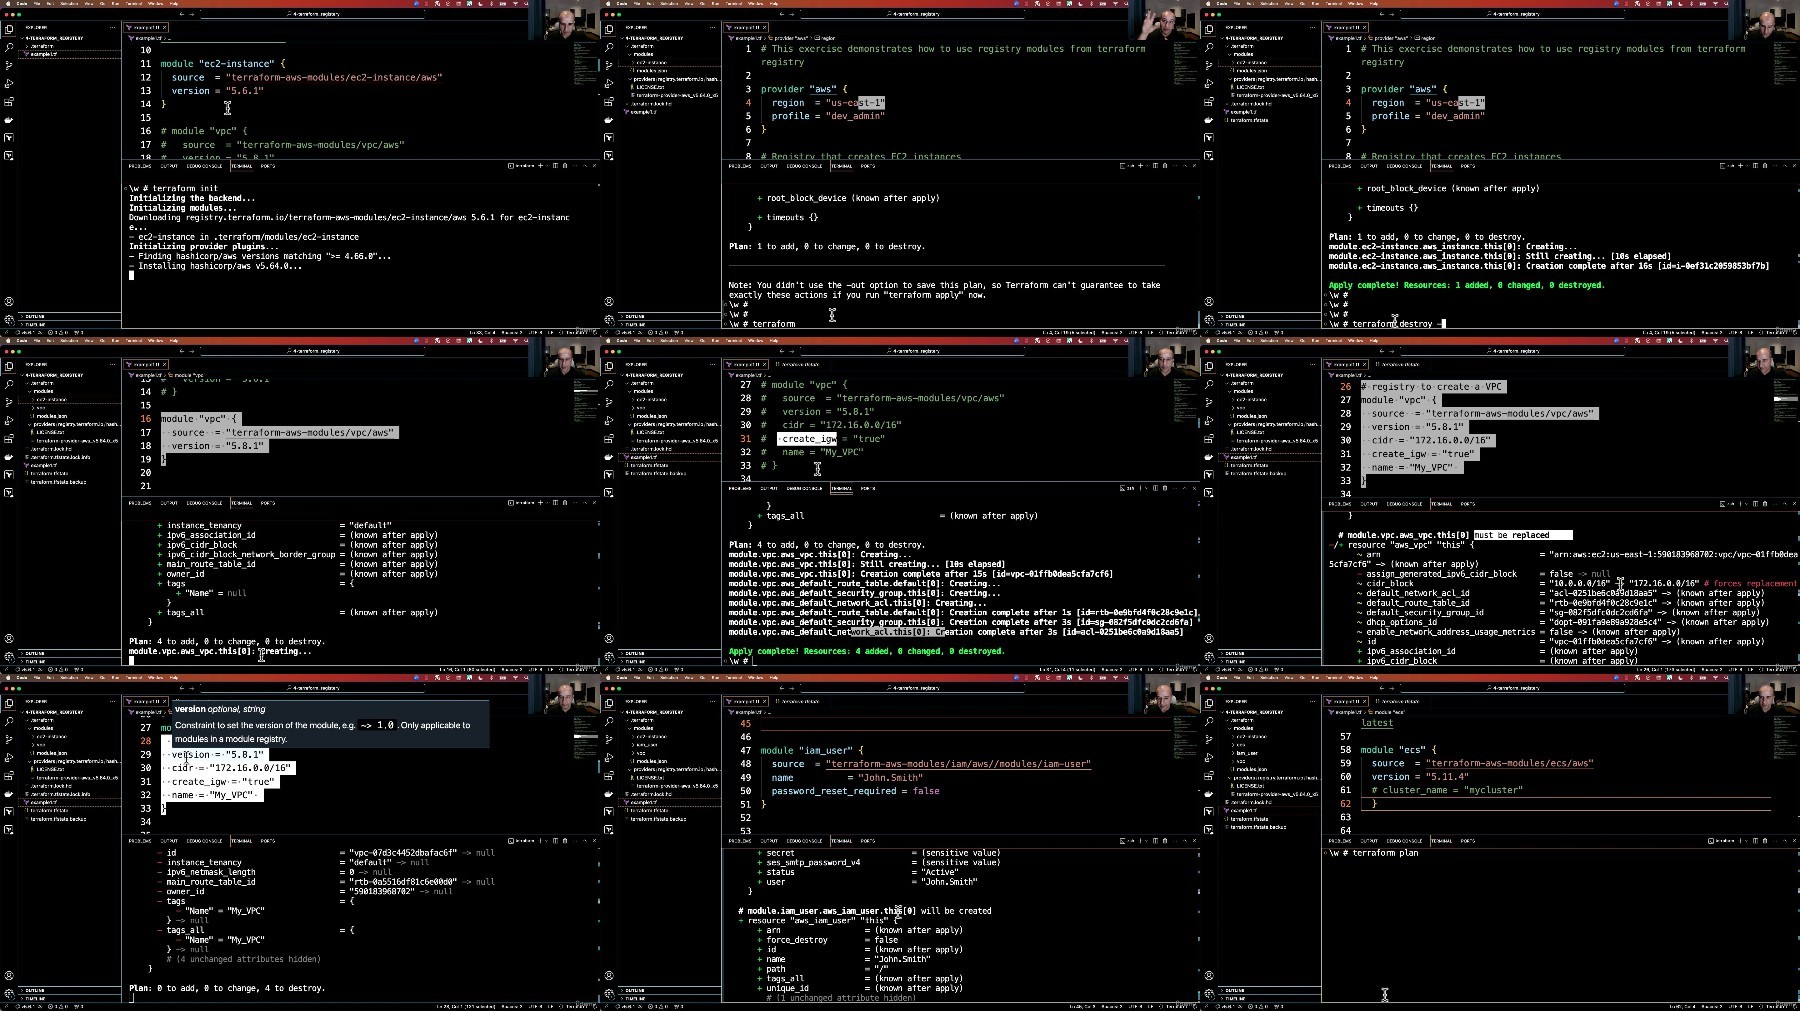Open Extensions icon in the 4 added frame
Viewport: 1800px width, 1011px height.
click(x=609, y=438)
